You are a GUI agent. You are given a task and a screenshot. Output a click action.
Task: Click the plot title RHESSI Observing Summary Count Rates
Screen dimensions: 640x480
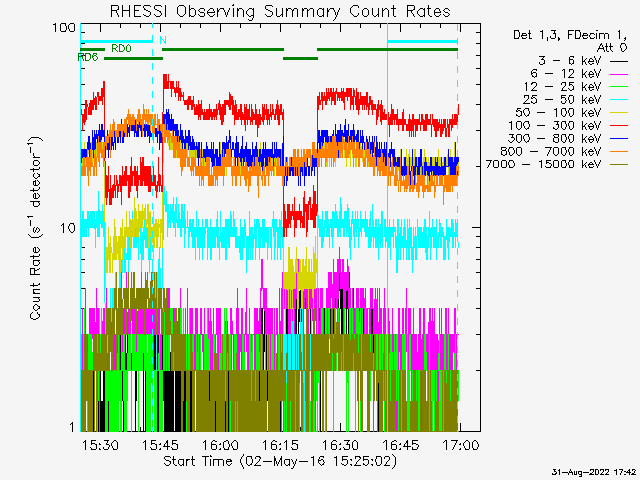coord(280,11)
